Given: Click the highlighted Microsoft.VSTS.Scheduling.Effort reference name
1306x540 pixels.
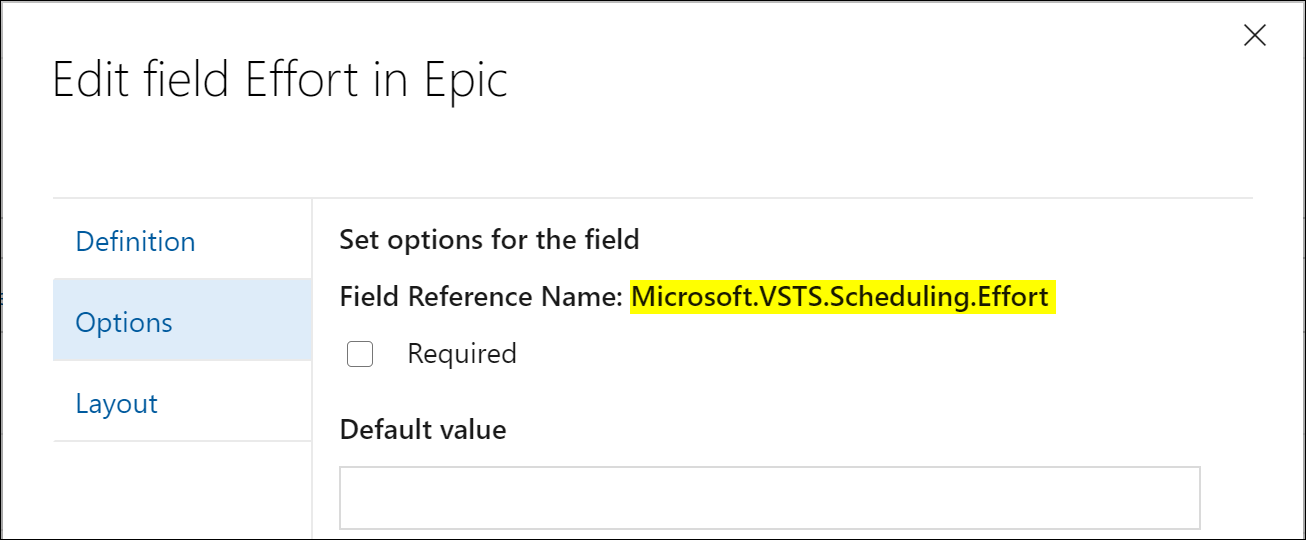Looking at the screenshot, I should tap(842, 297).
